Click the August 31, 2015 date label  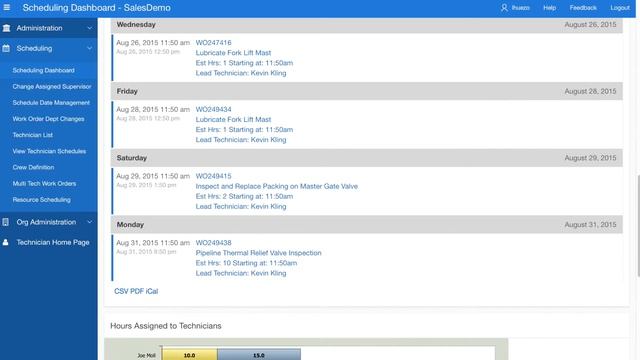pyautogui.click(x=590, y=224)
